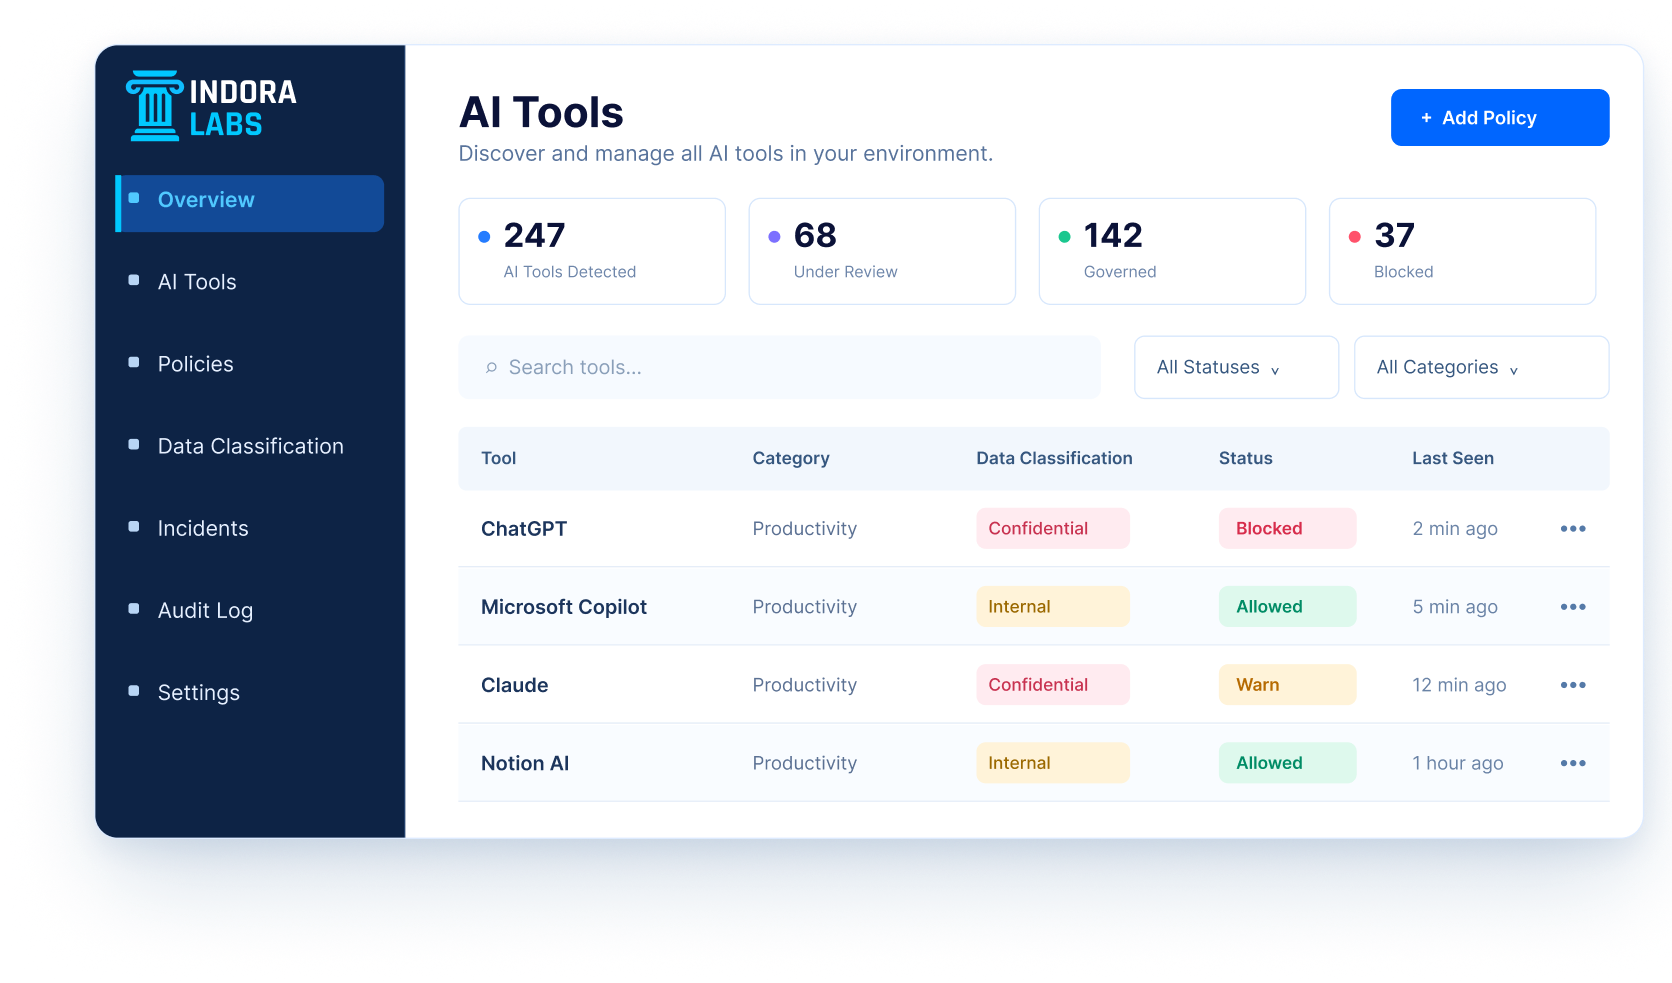This screenshot has height=983, width=1672.
Task: Open the Microsoft Copilot row actions menu
Action: [x=1573, y=607]
